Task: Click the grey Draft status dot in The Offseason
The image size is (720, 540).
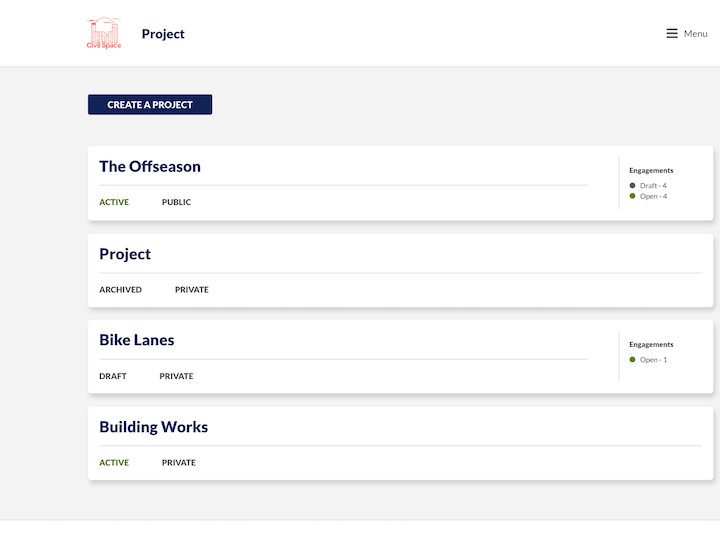Action: click(x=632, y=186)
